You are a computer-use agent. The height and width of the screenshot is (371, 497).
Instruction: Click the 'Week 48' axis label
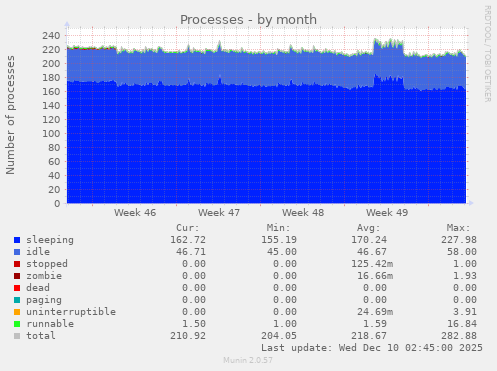pyautogui.click(x=303, y=213)
